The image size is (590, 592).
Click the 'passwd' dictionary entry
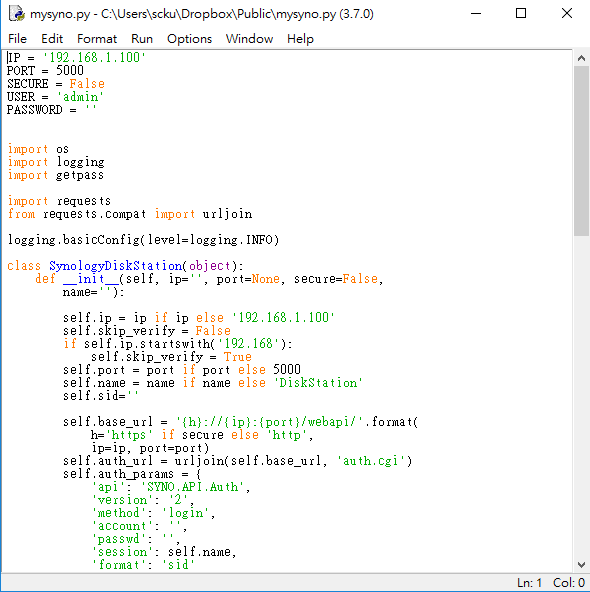136,539
